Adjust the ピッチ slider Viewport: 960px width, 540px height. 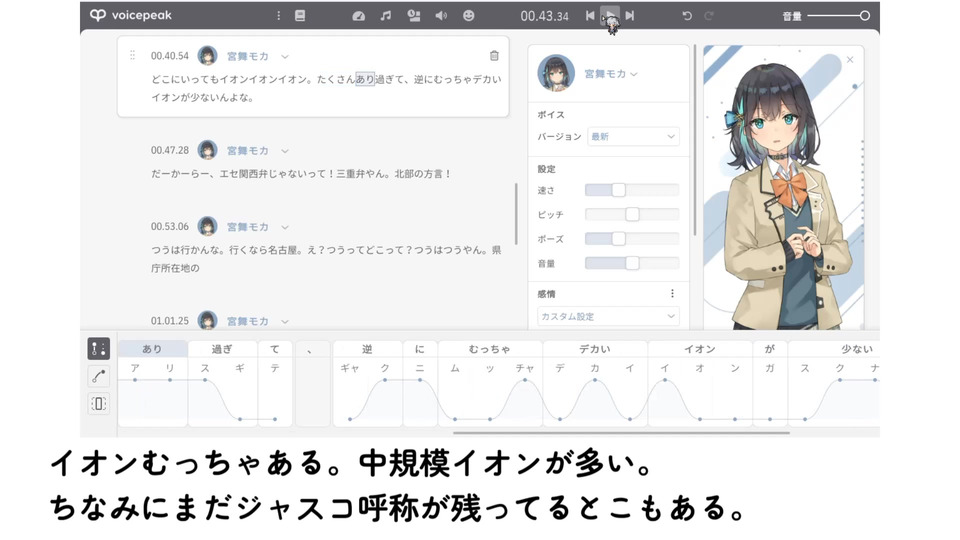[632, 214]
